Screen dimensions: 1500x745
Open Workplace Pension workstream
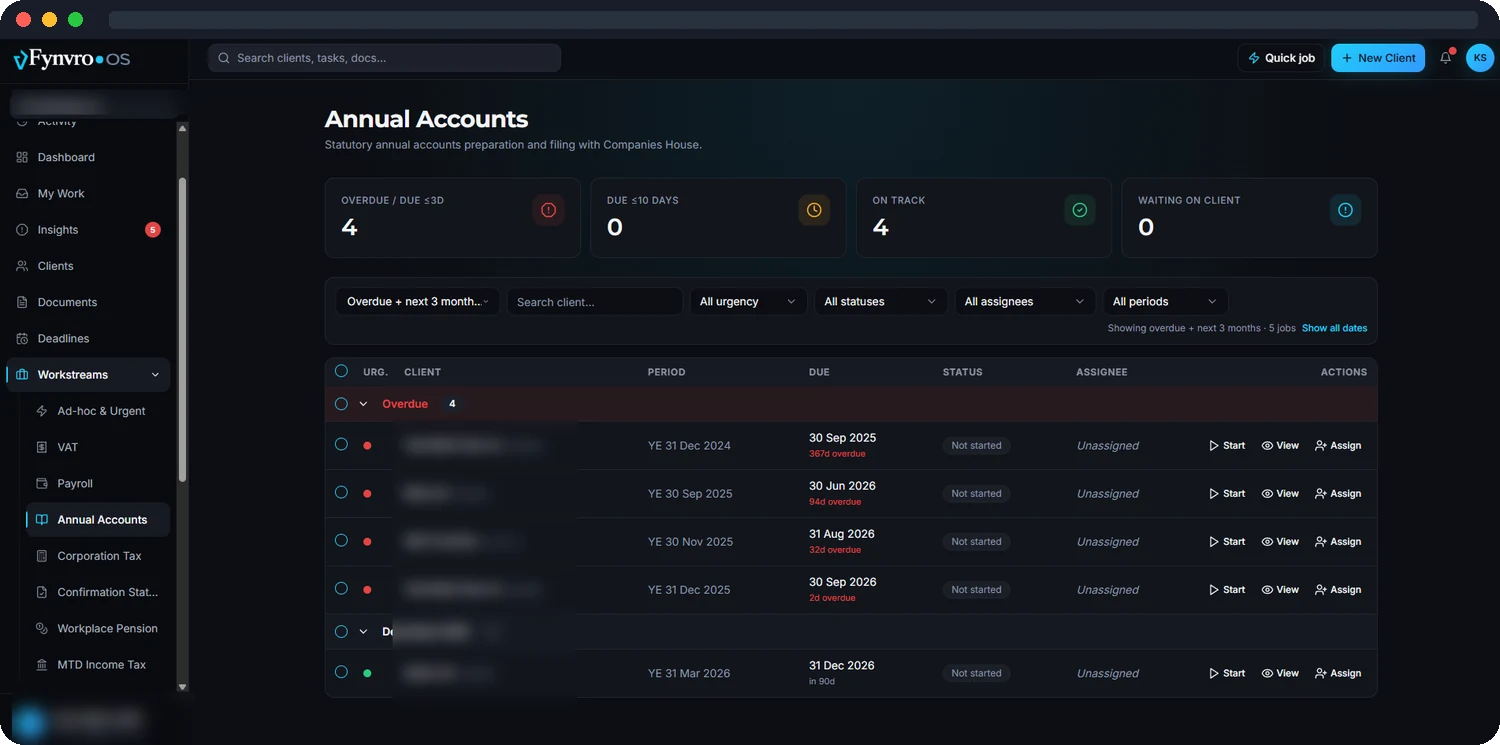tap(98, 628)
